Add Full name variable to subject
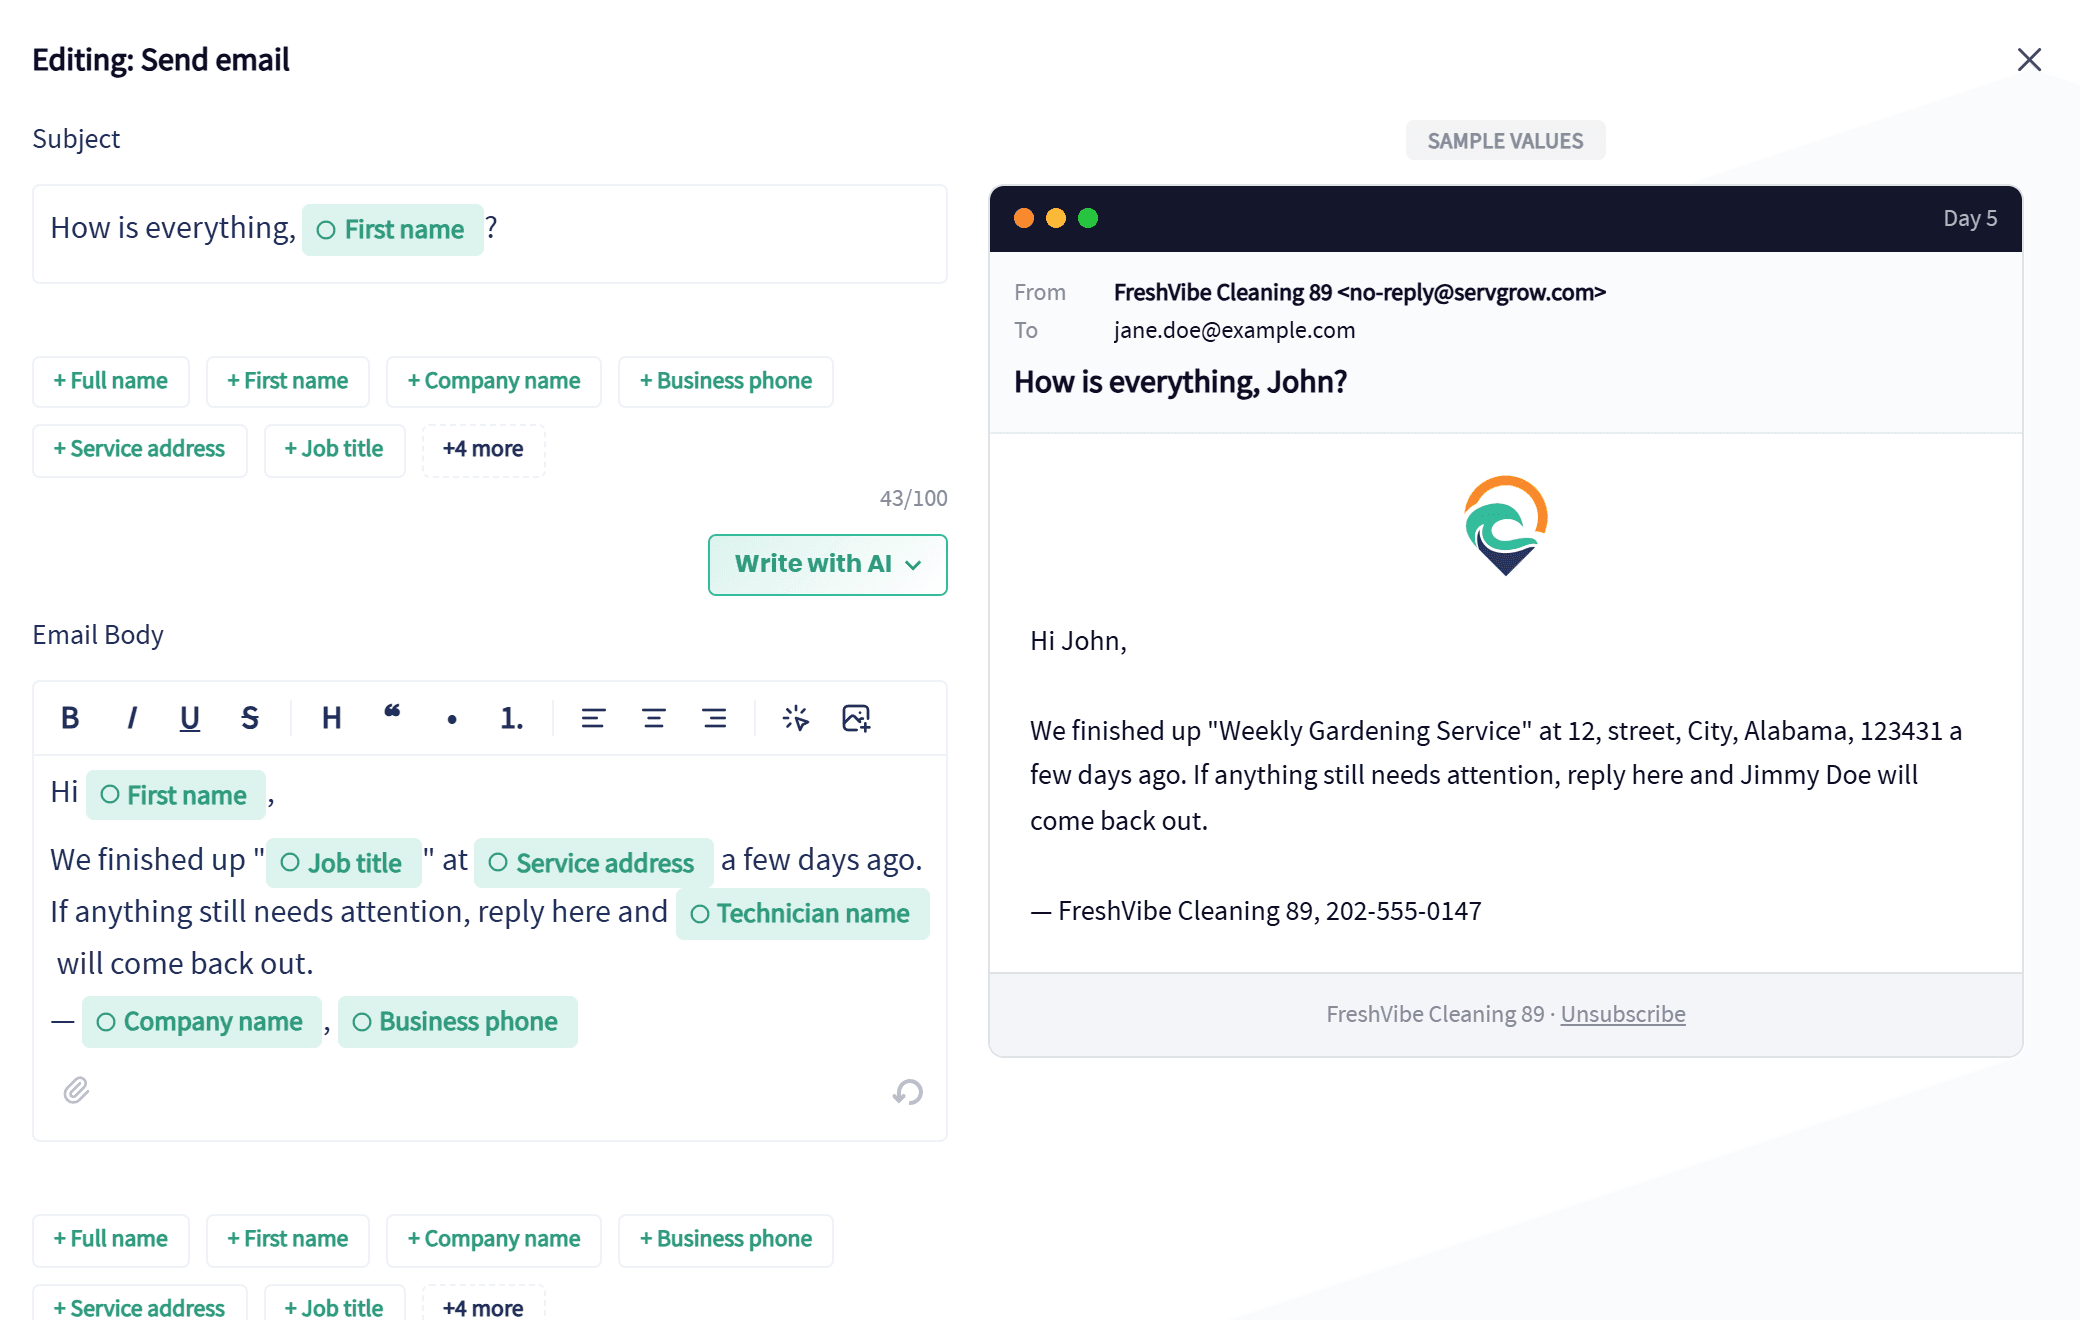Viewport: 2080px width, 1320px height. 111,382
